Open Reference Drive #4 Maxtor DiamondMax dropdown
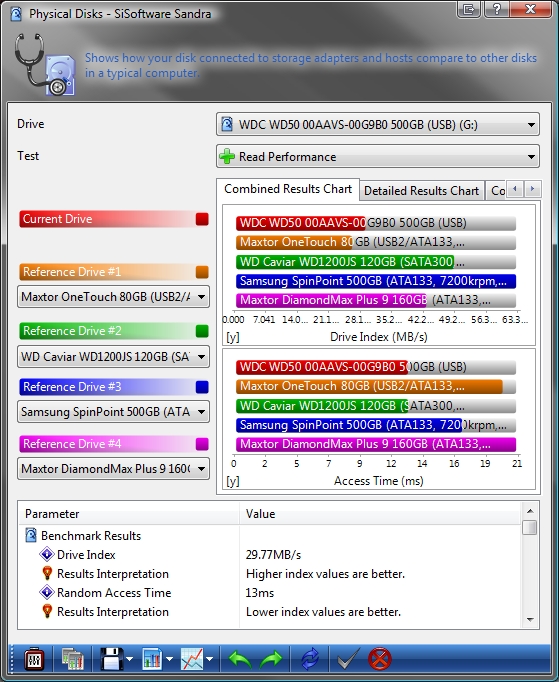Screen dimensions: 559x682 tap(113, 468)
